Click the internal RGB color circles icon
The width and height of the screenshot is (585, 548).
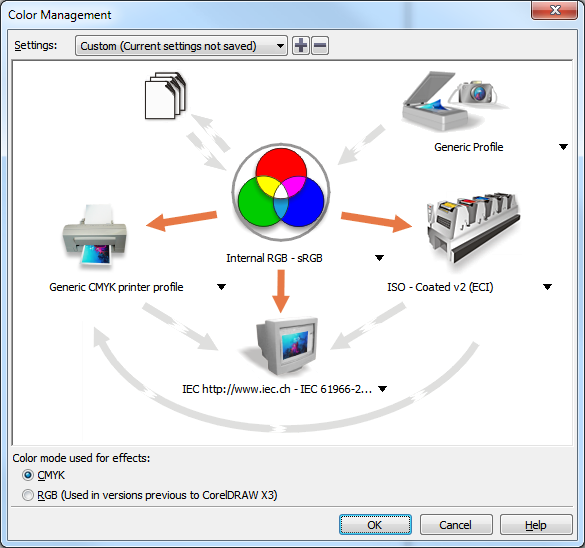coord(281,192)
